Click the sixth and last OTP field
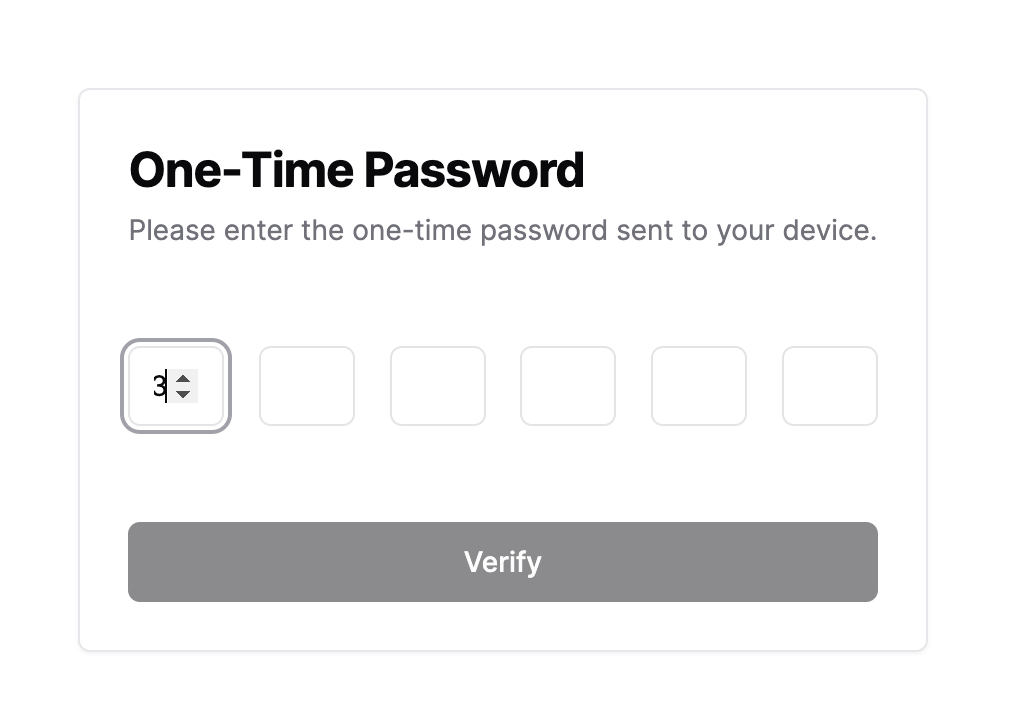 (830, 386)
